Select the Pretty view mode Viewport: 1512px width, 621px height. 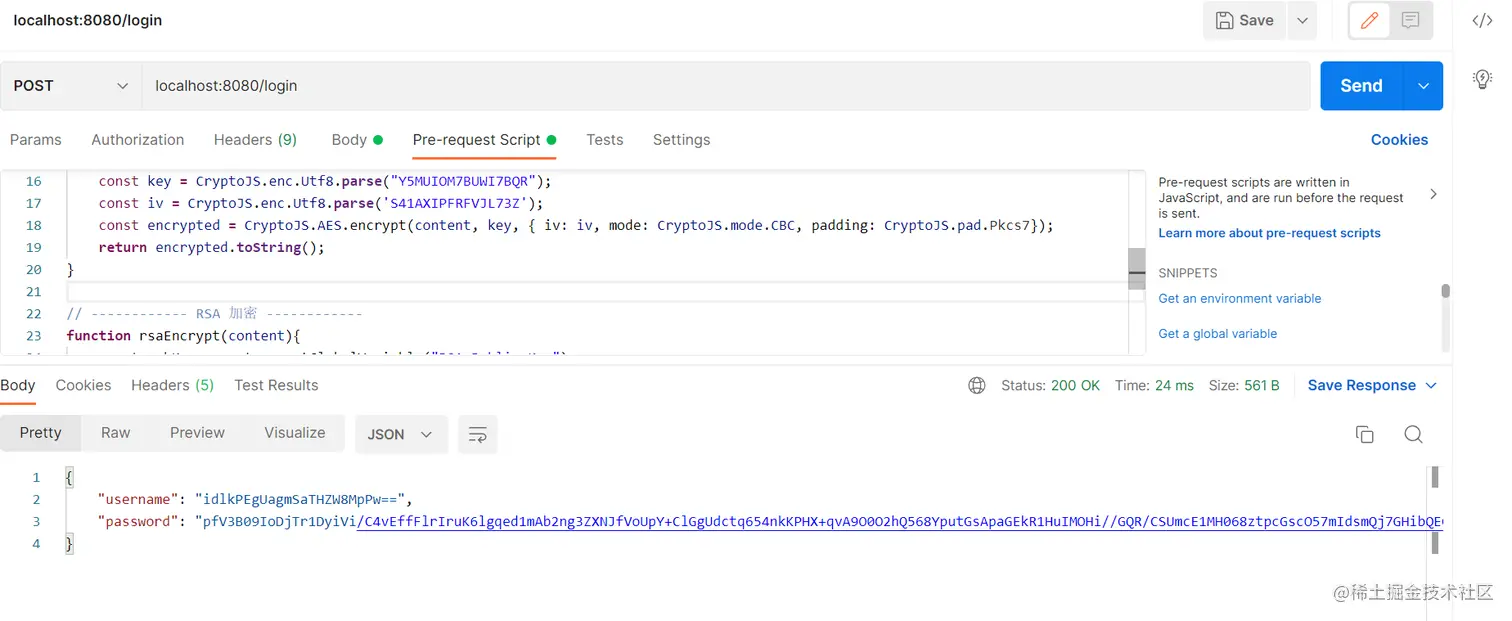pos(40,433)
